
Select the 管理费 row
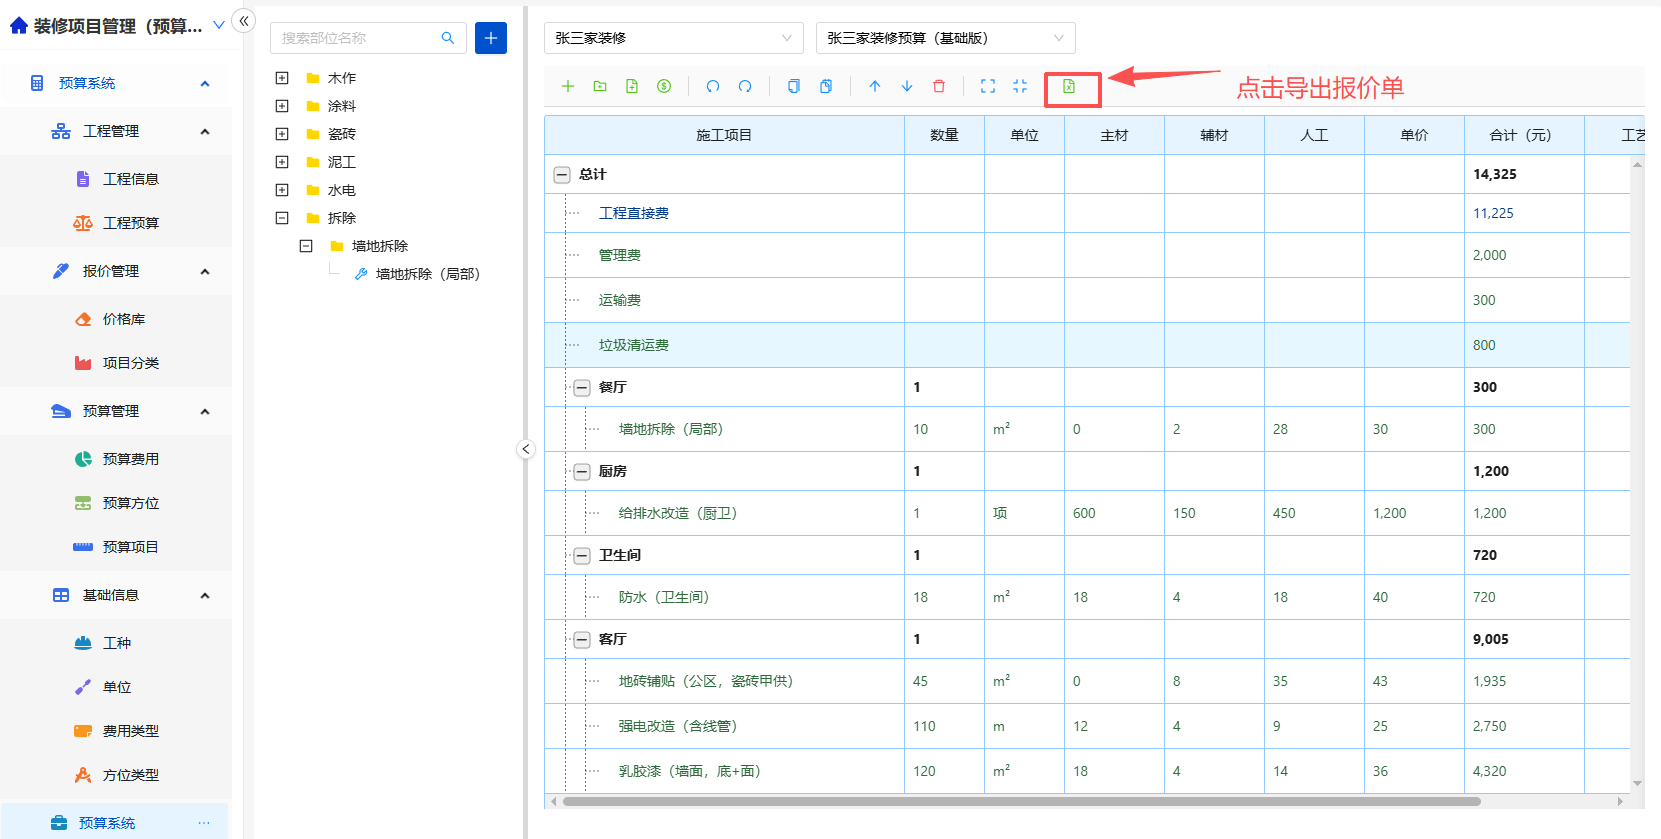tap(1087, 255)
